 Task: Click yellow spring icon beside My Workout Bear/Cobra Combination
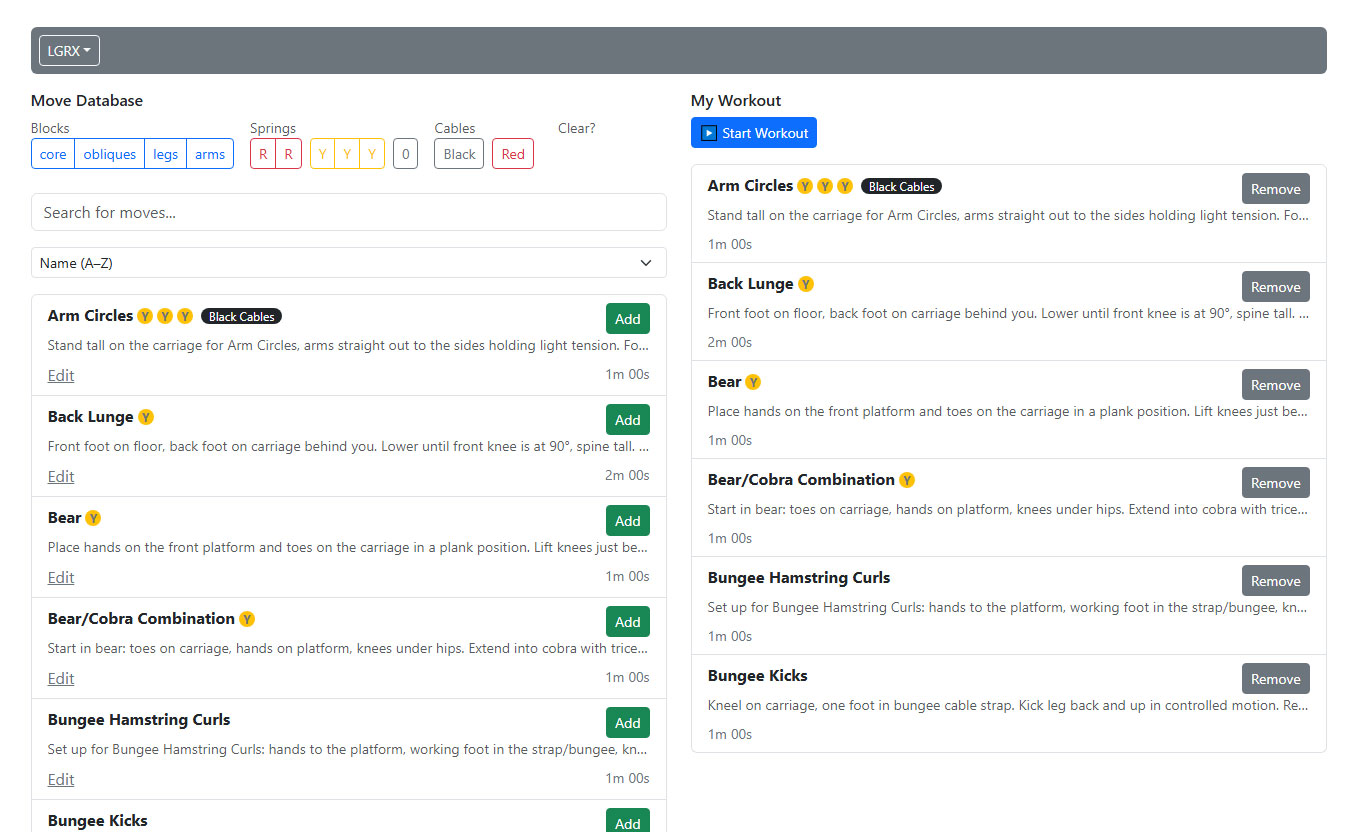click(x=907, y=480)
